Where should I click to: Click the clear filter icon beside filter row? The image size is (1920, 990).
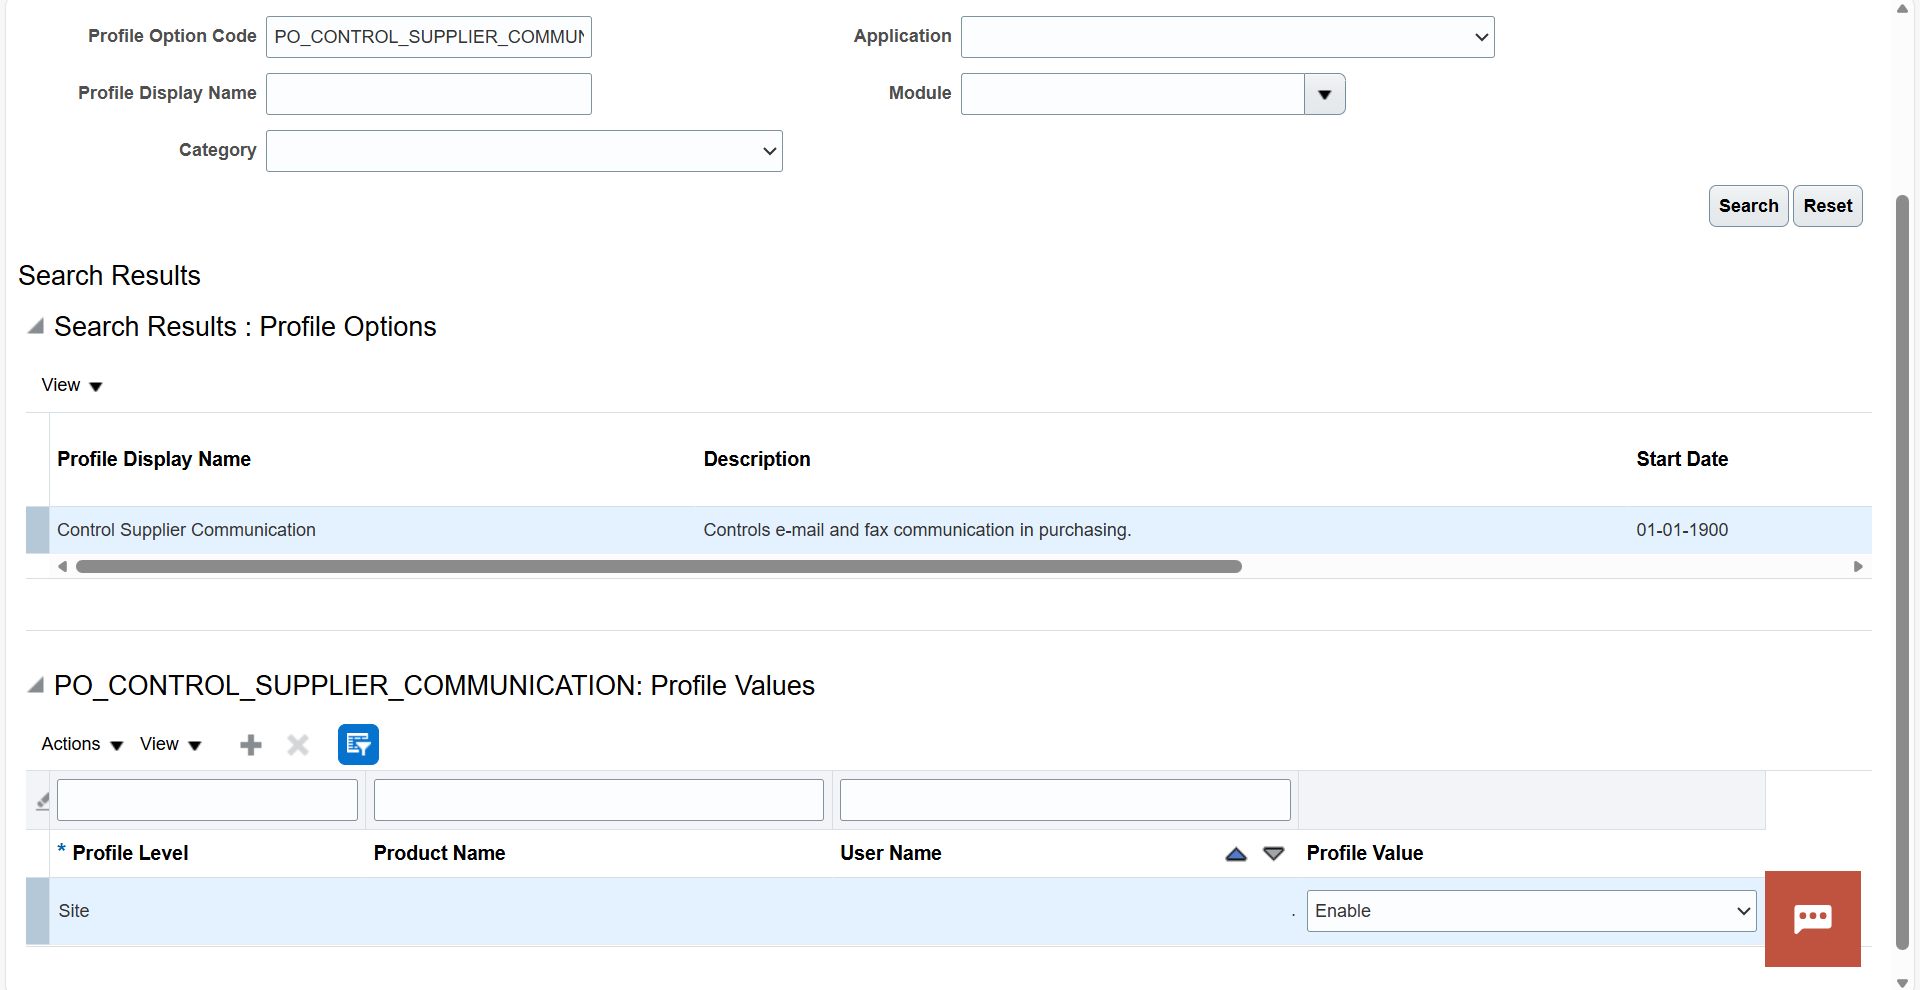pos(42,800)
